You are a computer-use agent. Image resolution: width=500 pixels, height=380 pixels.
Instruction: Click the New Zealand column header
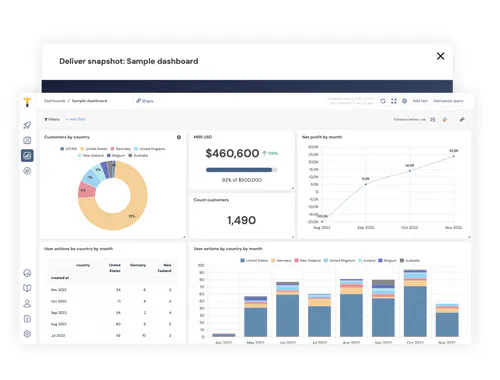164,268
